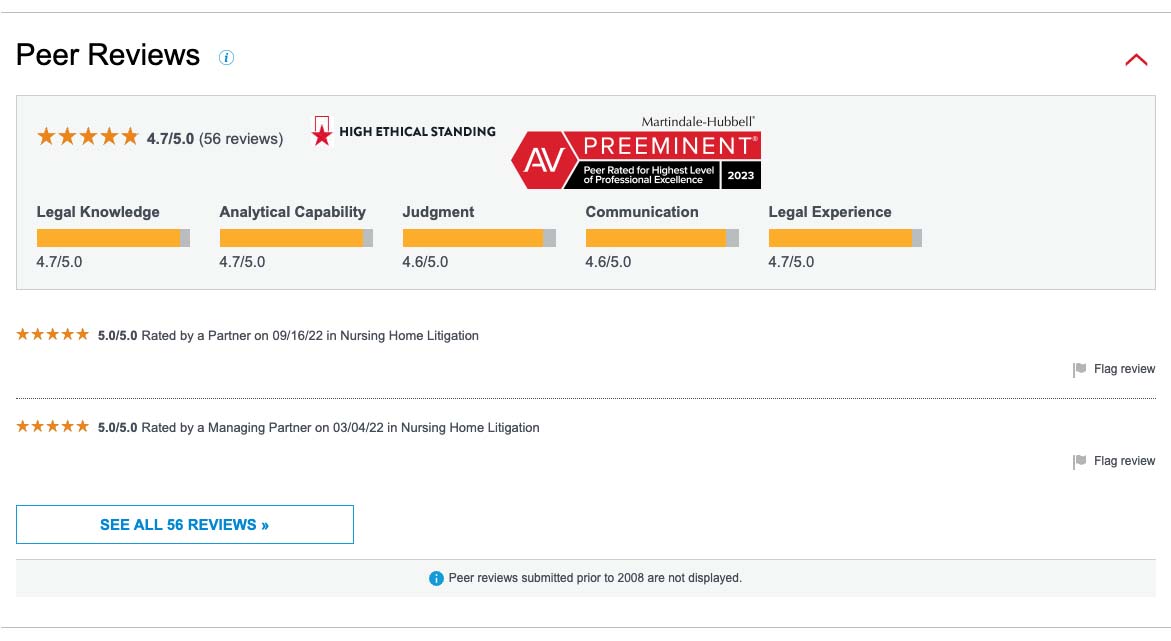Click stars of the 09/16/22 review
1171x641 pixels.
53,335
